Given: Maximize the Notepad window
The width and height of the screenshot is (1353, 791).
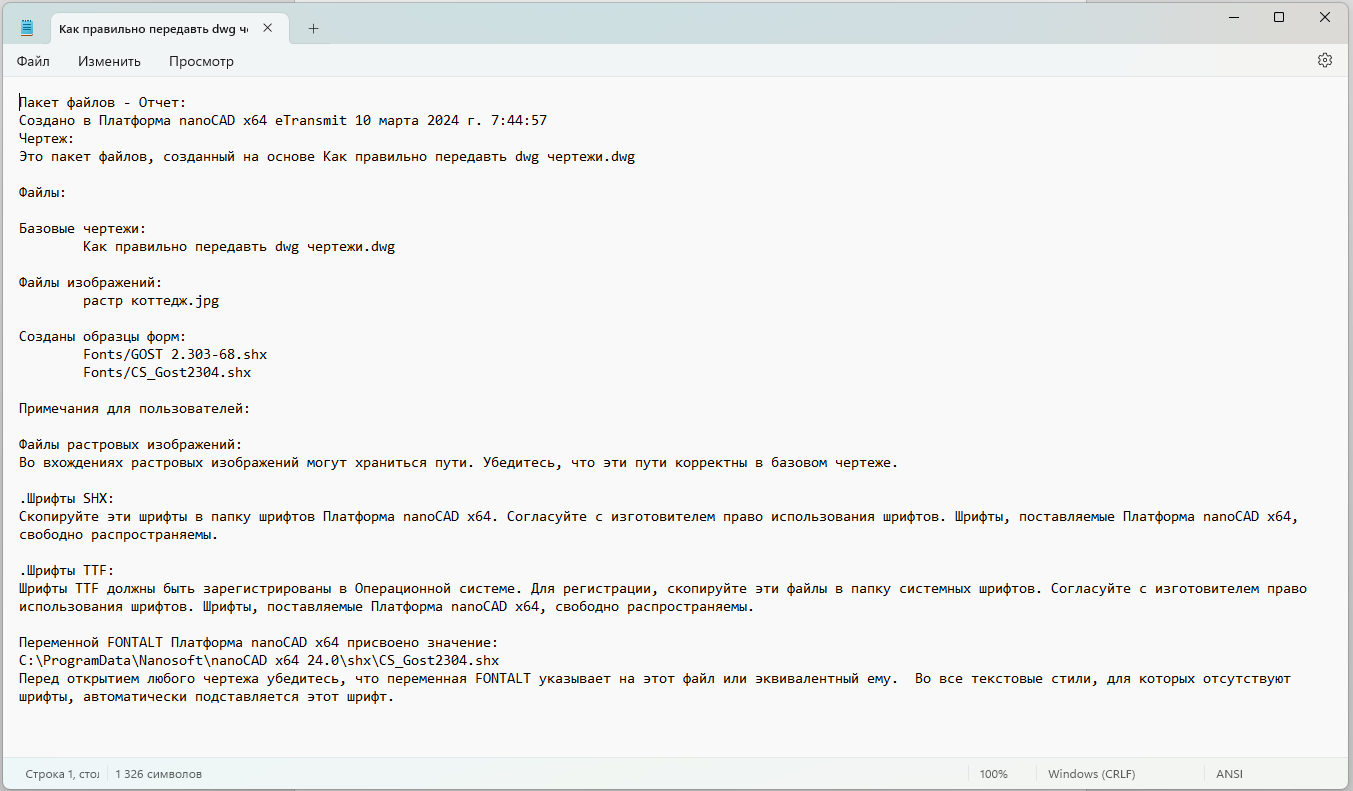Looking at the screenshot, I should (x=1279, y=17).
